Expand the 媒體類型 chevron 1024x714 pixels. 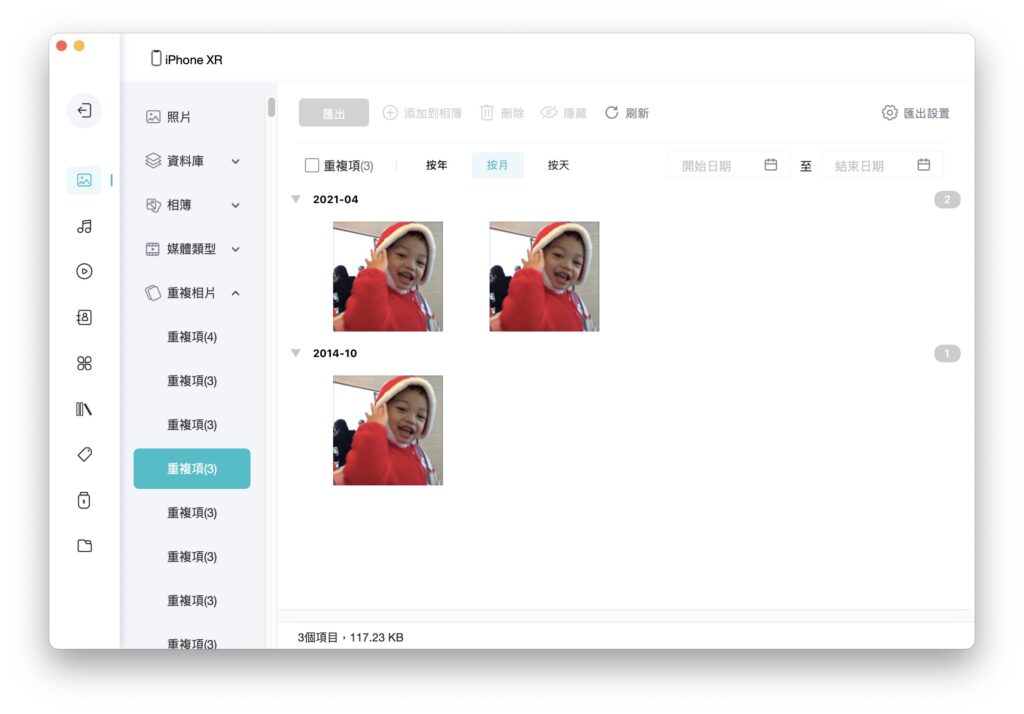point(236,249)
